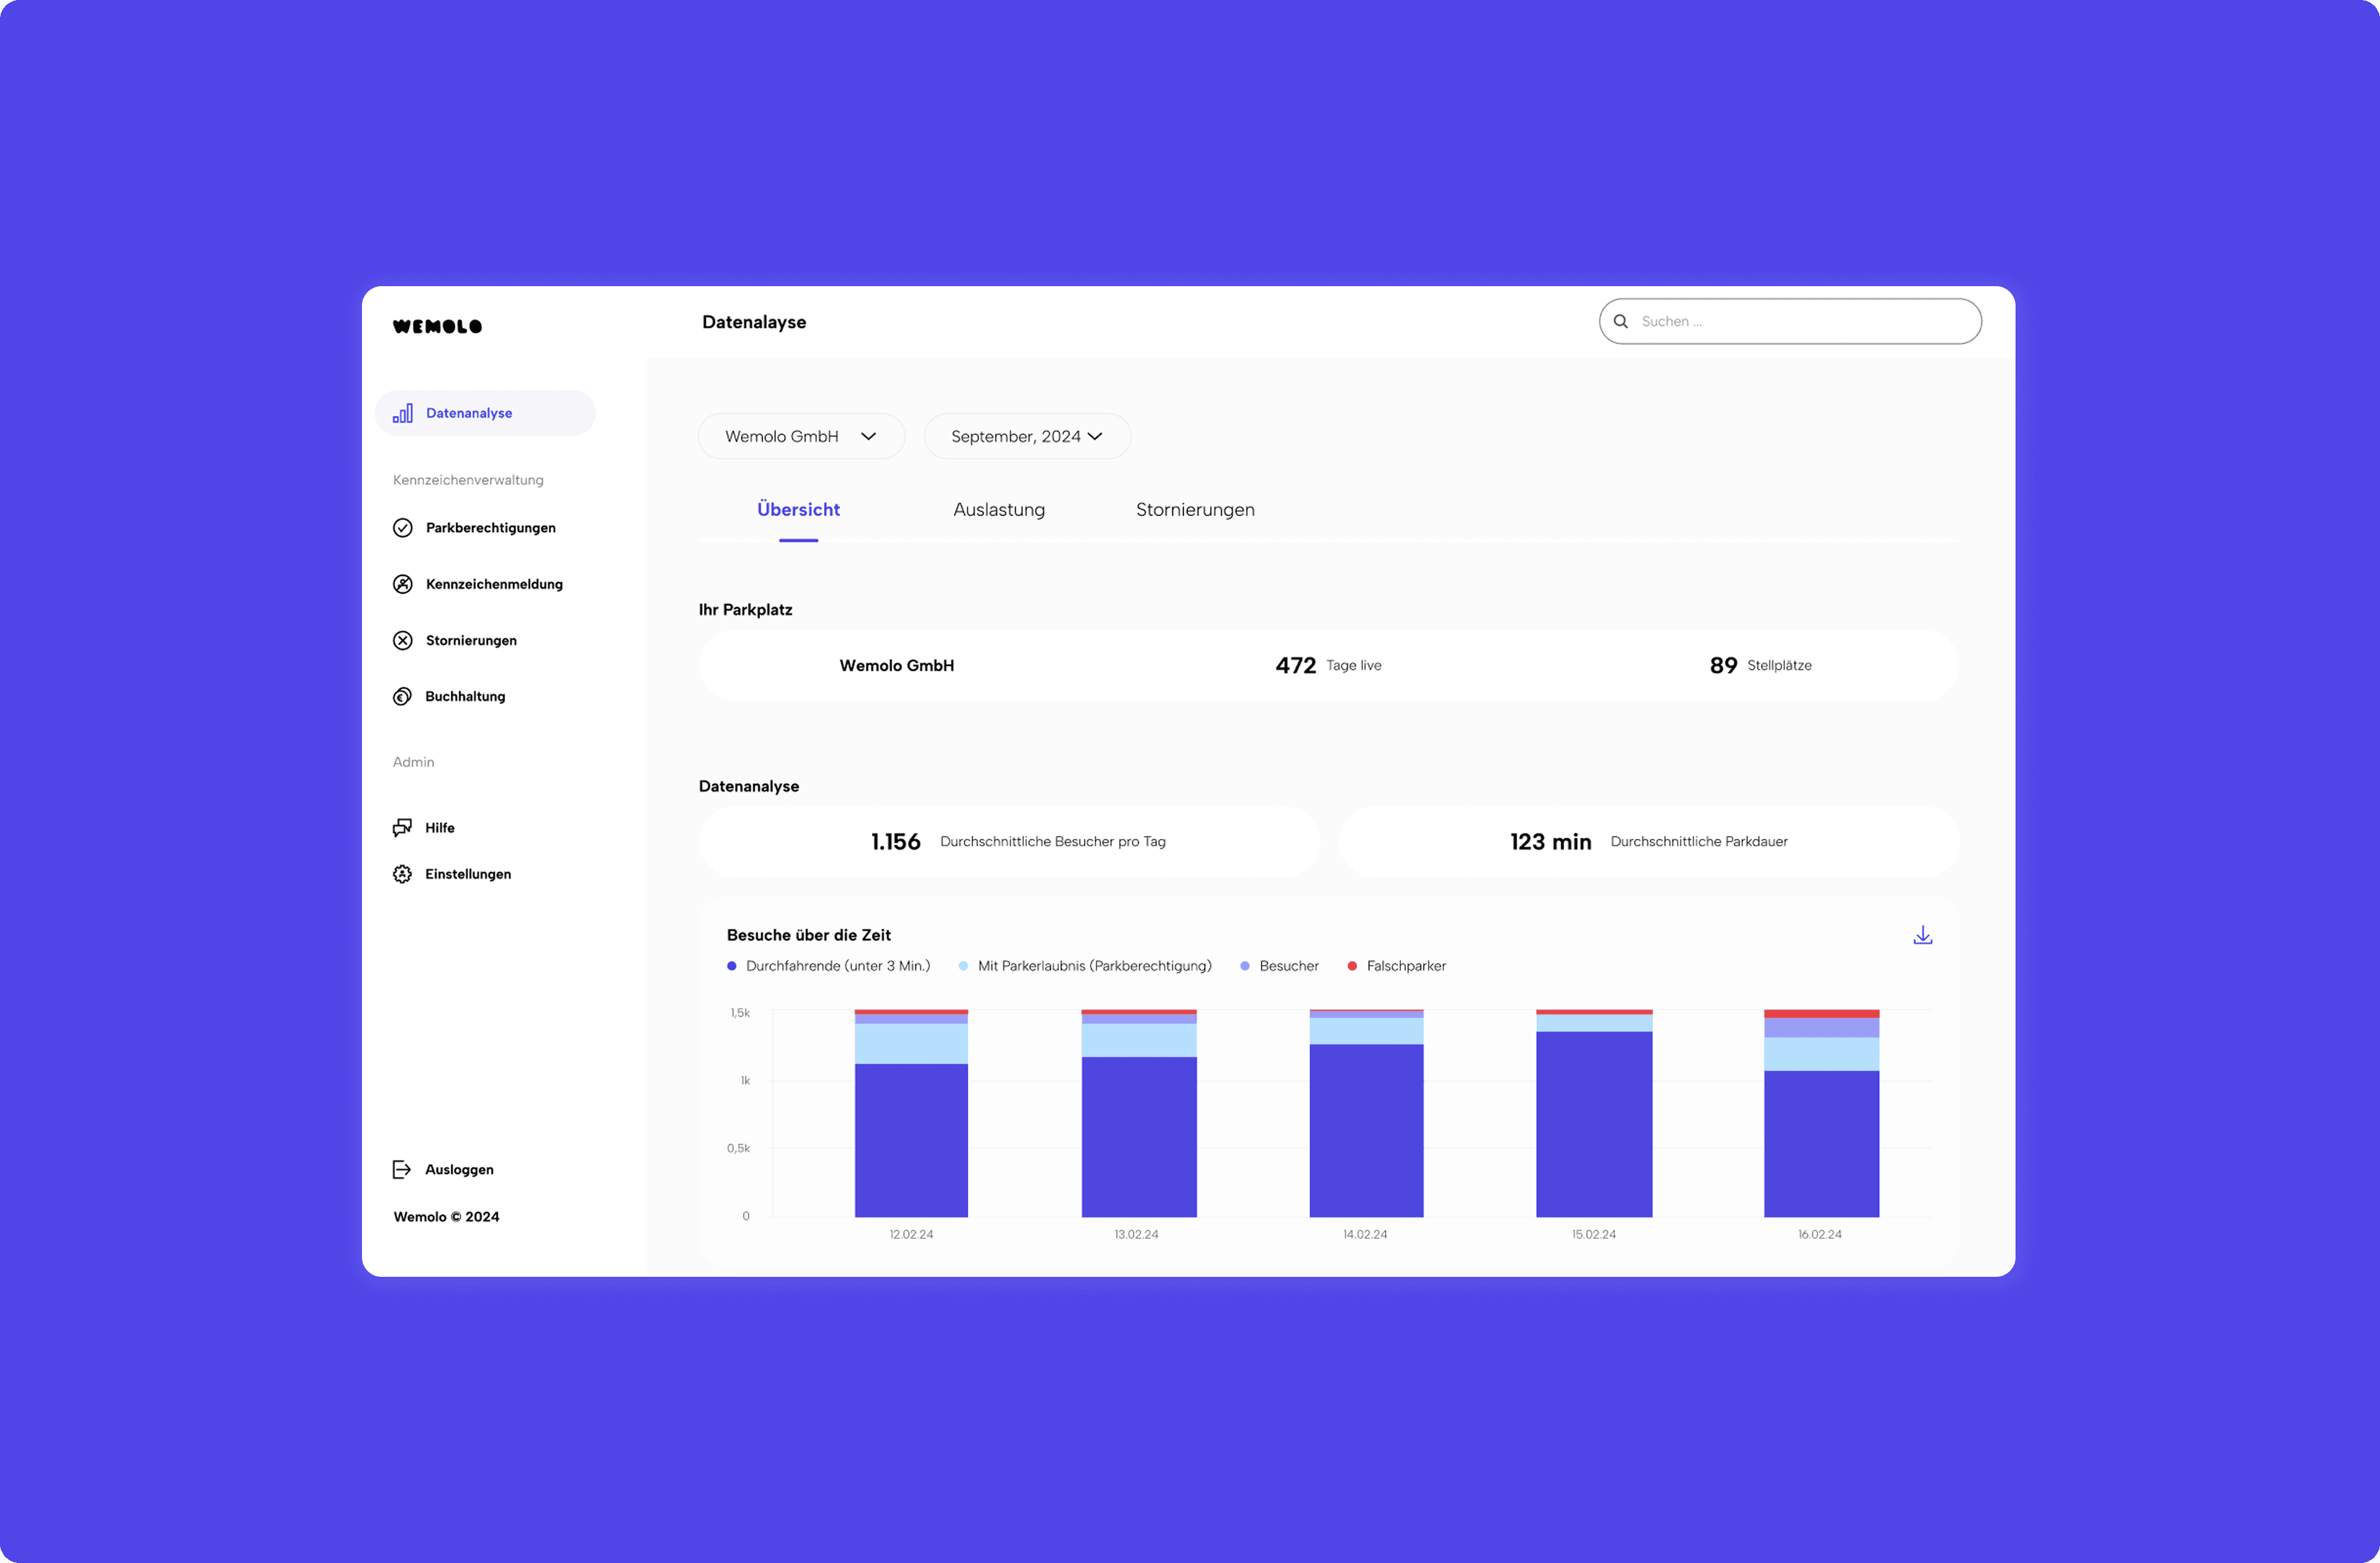
Task: Toggle the Besucher legend entry
Action: pyautogui.click(x=1279, y=966)
